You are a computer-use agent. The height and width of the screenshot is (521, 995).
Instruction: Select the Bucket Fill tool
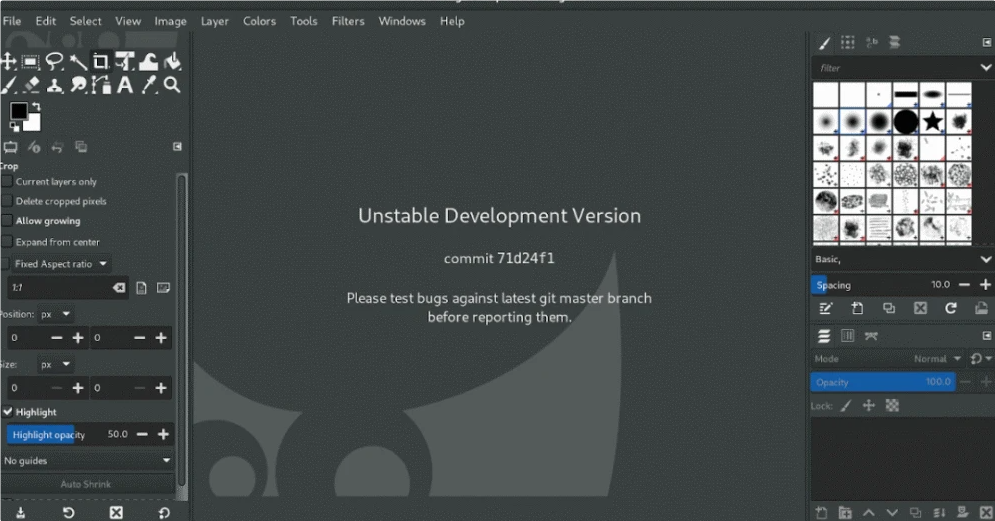(x=172, y=62)
